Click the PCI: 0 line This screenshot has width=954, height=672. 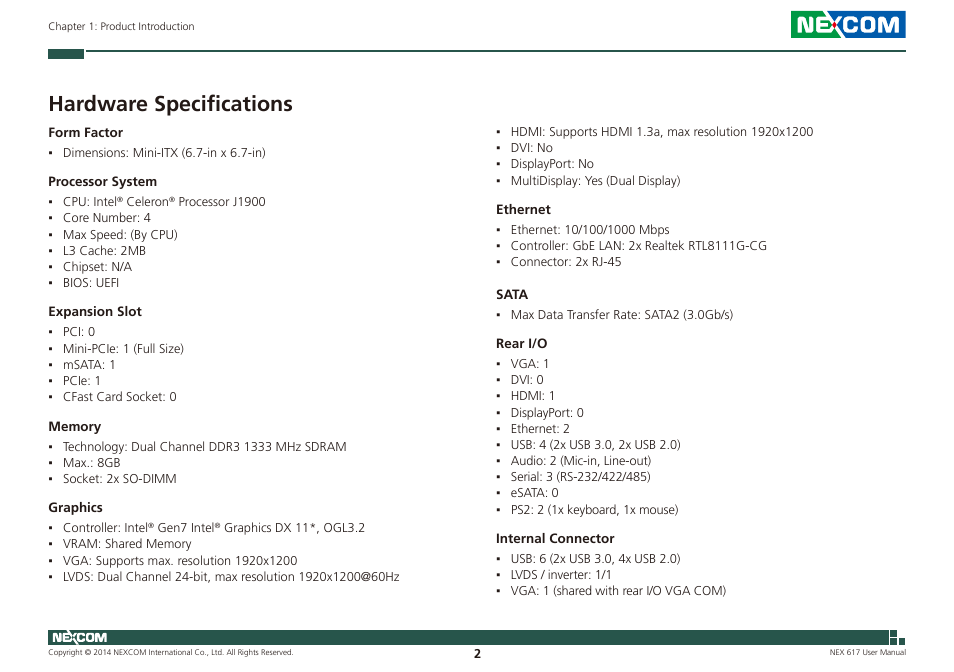79,331
